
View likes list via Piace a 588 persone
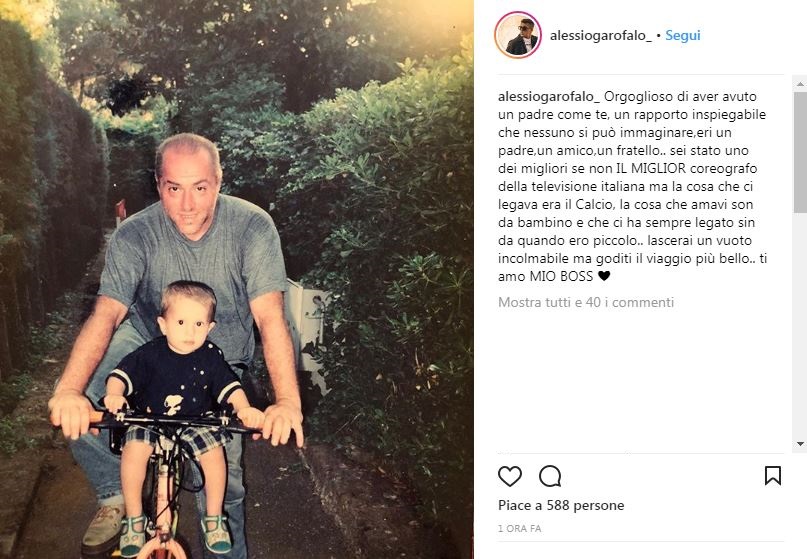coord(561,505)
